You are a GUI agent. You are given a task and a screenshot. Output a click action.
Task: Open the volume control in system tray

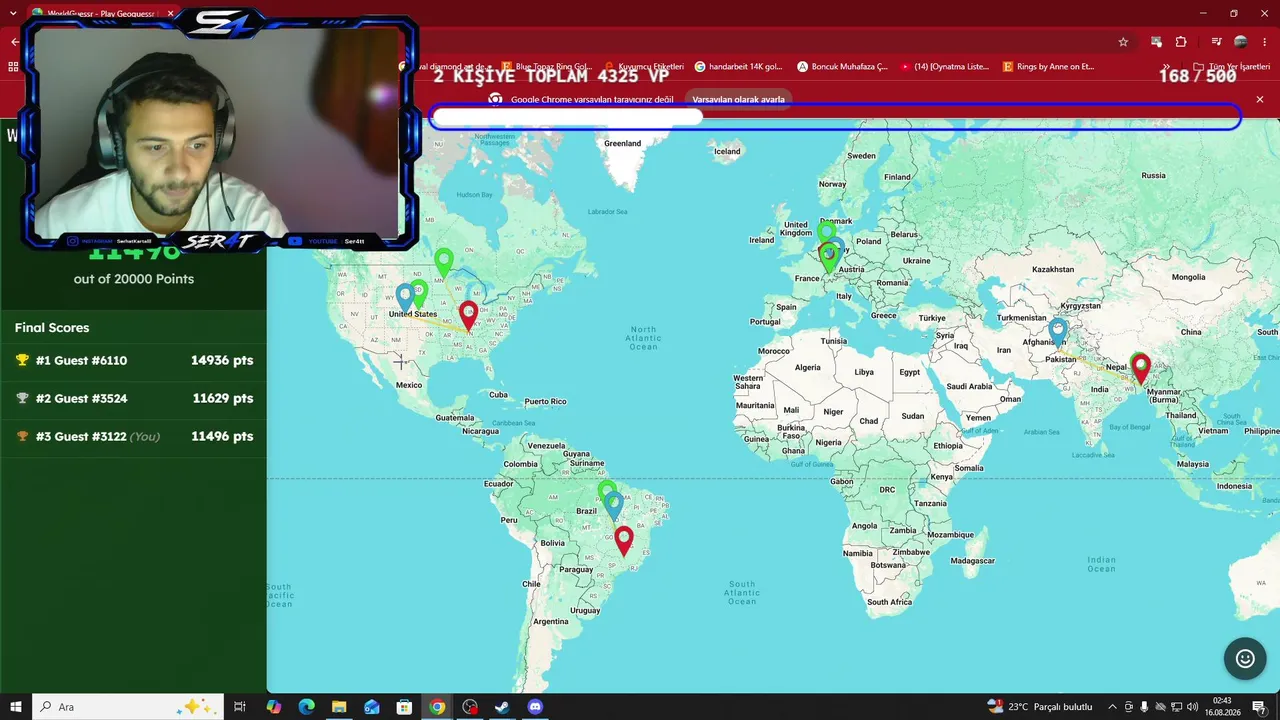pyautogui.click(x=1193, y=707)
